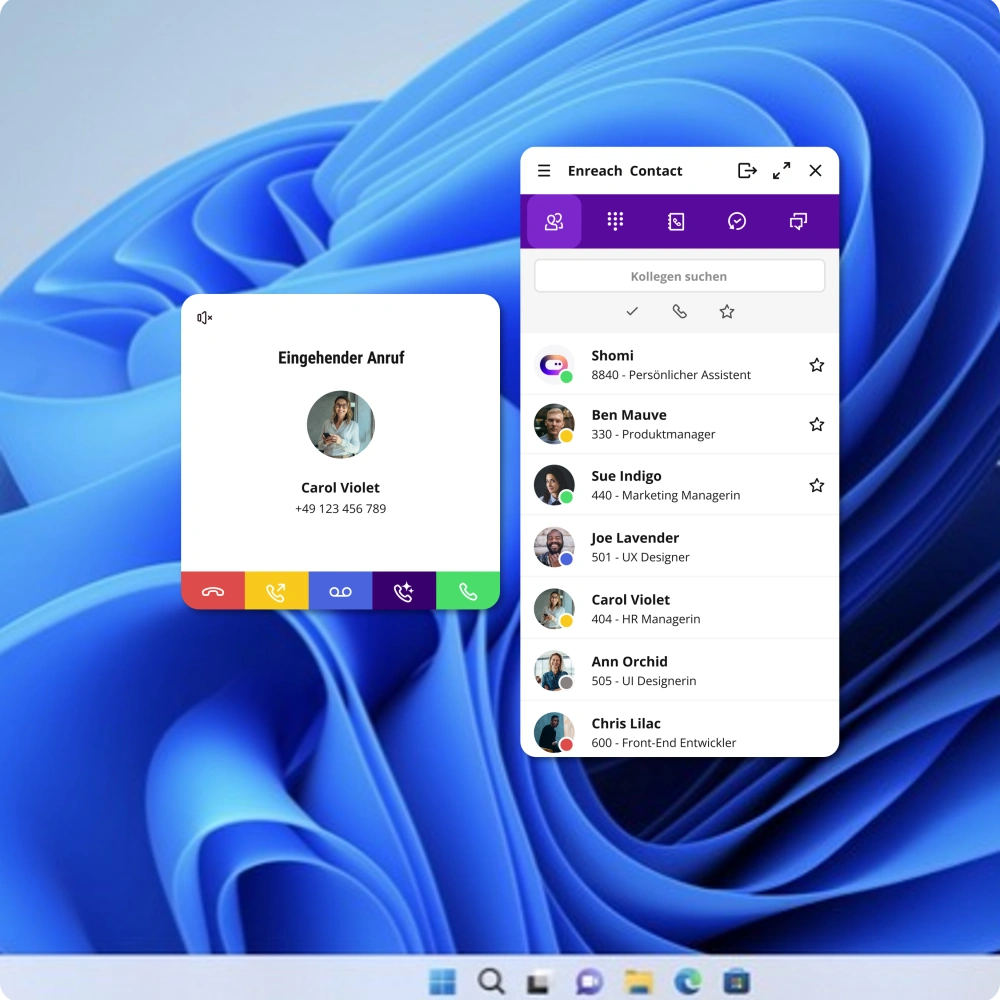
Task: Unfavorite Ben Mauve using star
Action: pos(816,424)
